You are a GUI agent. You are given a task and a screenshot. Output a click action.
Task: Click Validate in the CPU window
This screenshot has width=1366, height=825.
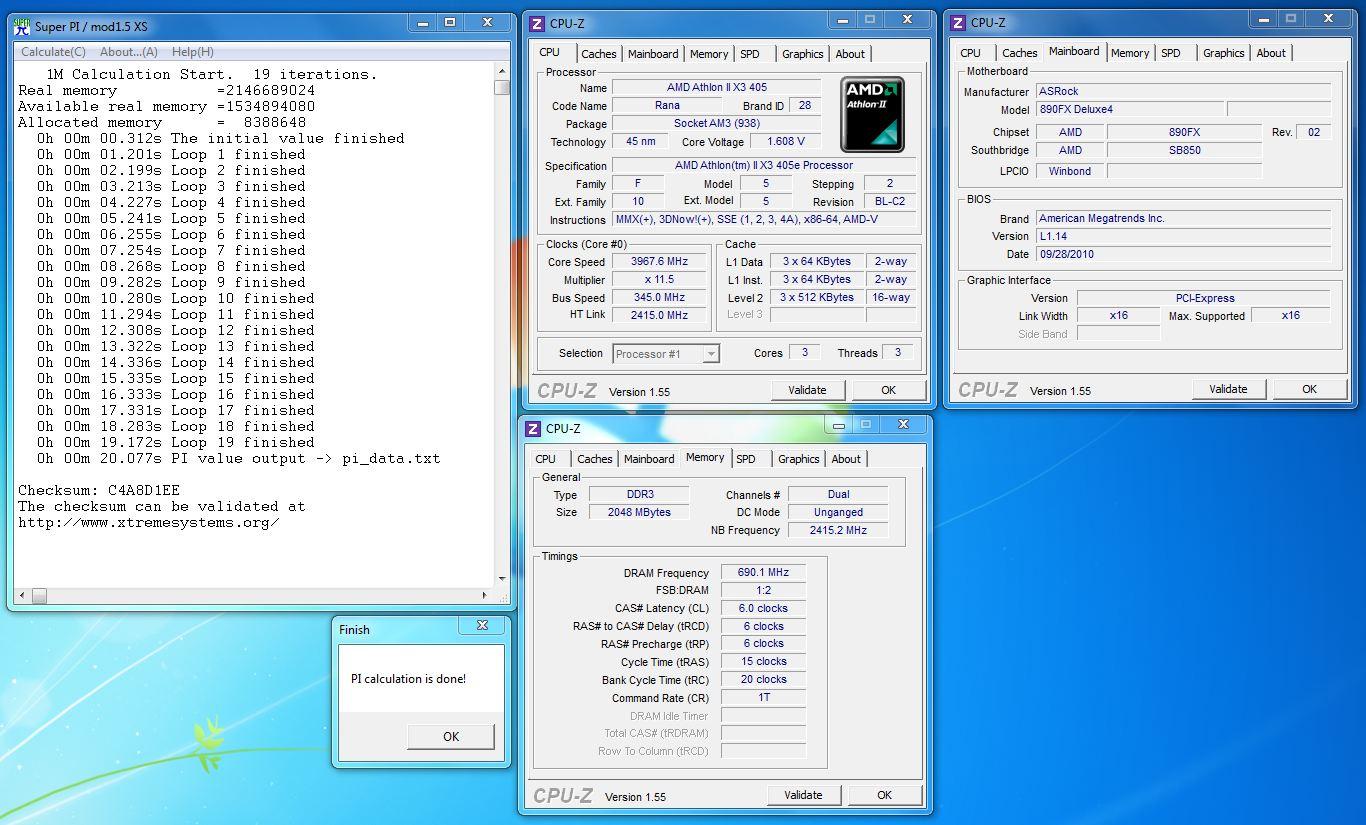click(807, 390)
